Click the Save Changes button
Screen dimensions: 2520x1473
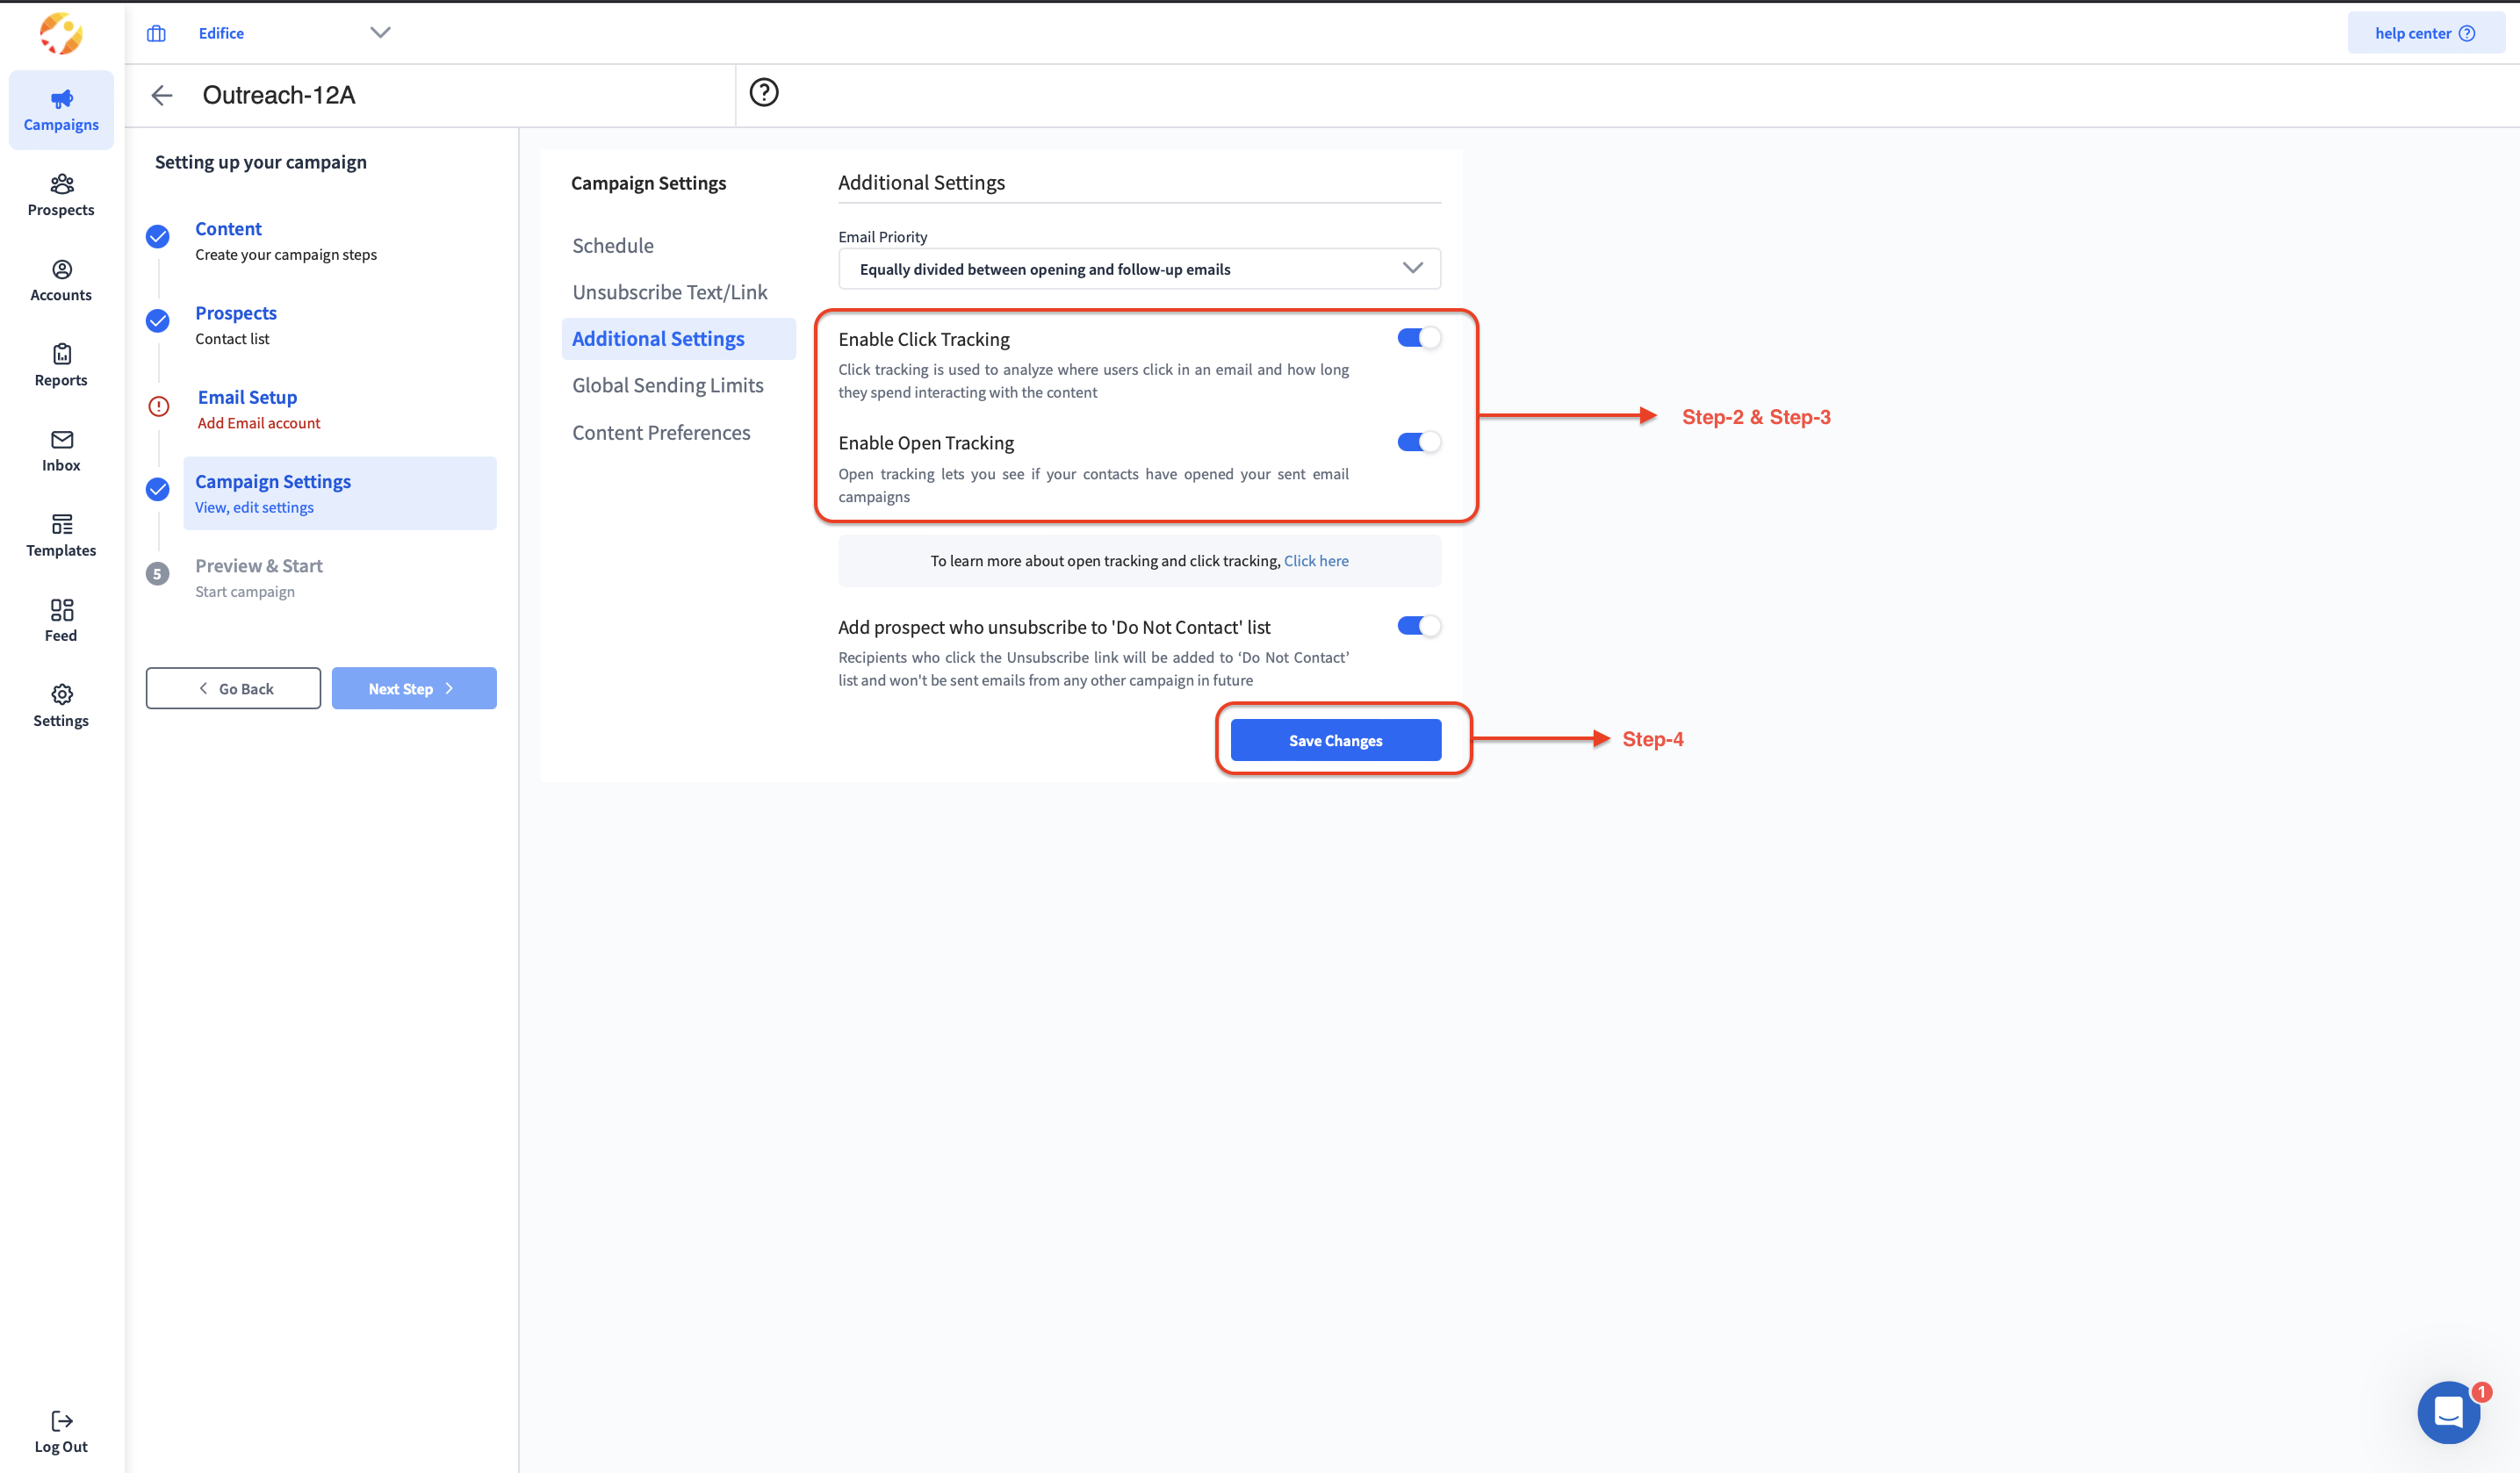(1335, 740)
